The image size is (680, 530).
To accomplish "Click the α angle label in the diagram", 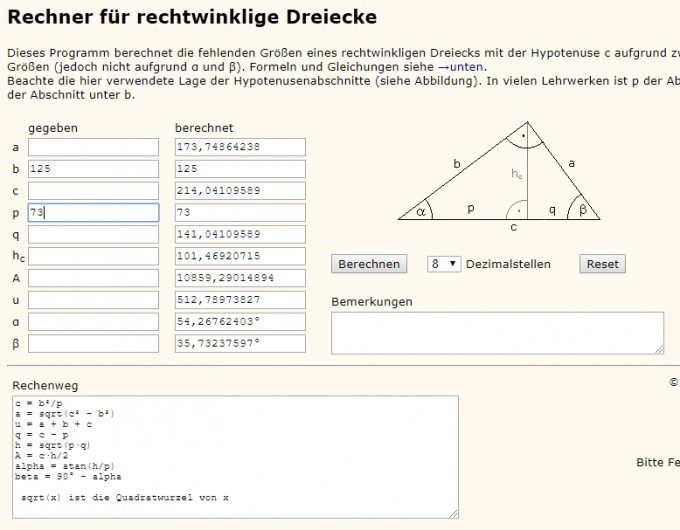I will 421,212.
